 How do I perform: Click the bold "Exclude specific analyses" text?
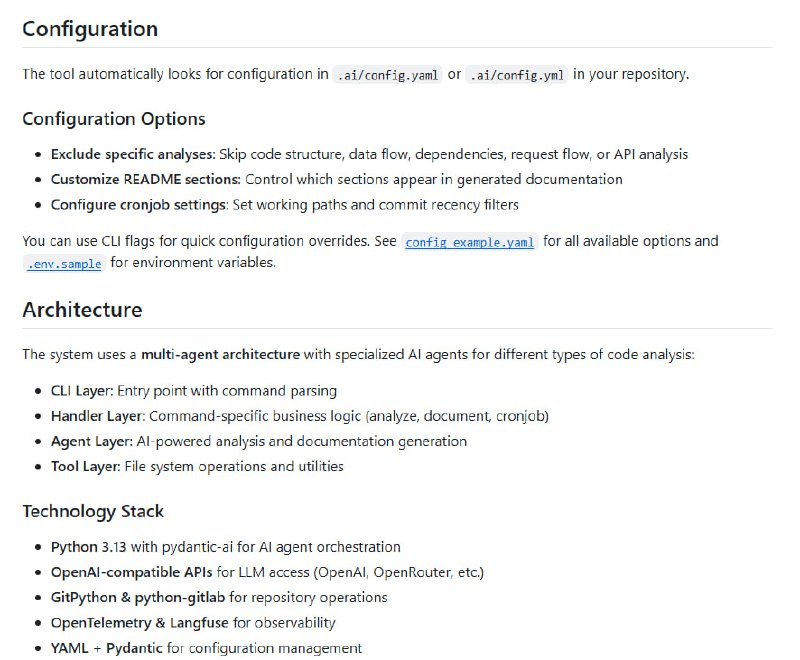pyautogui.click(x=133, y=154)
